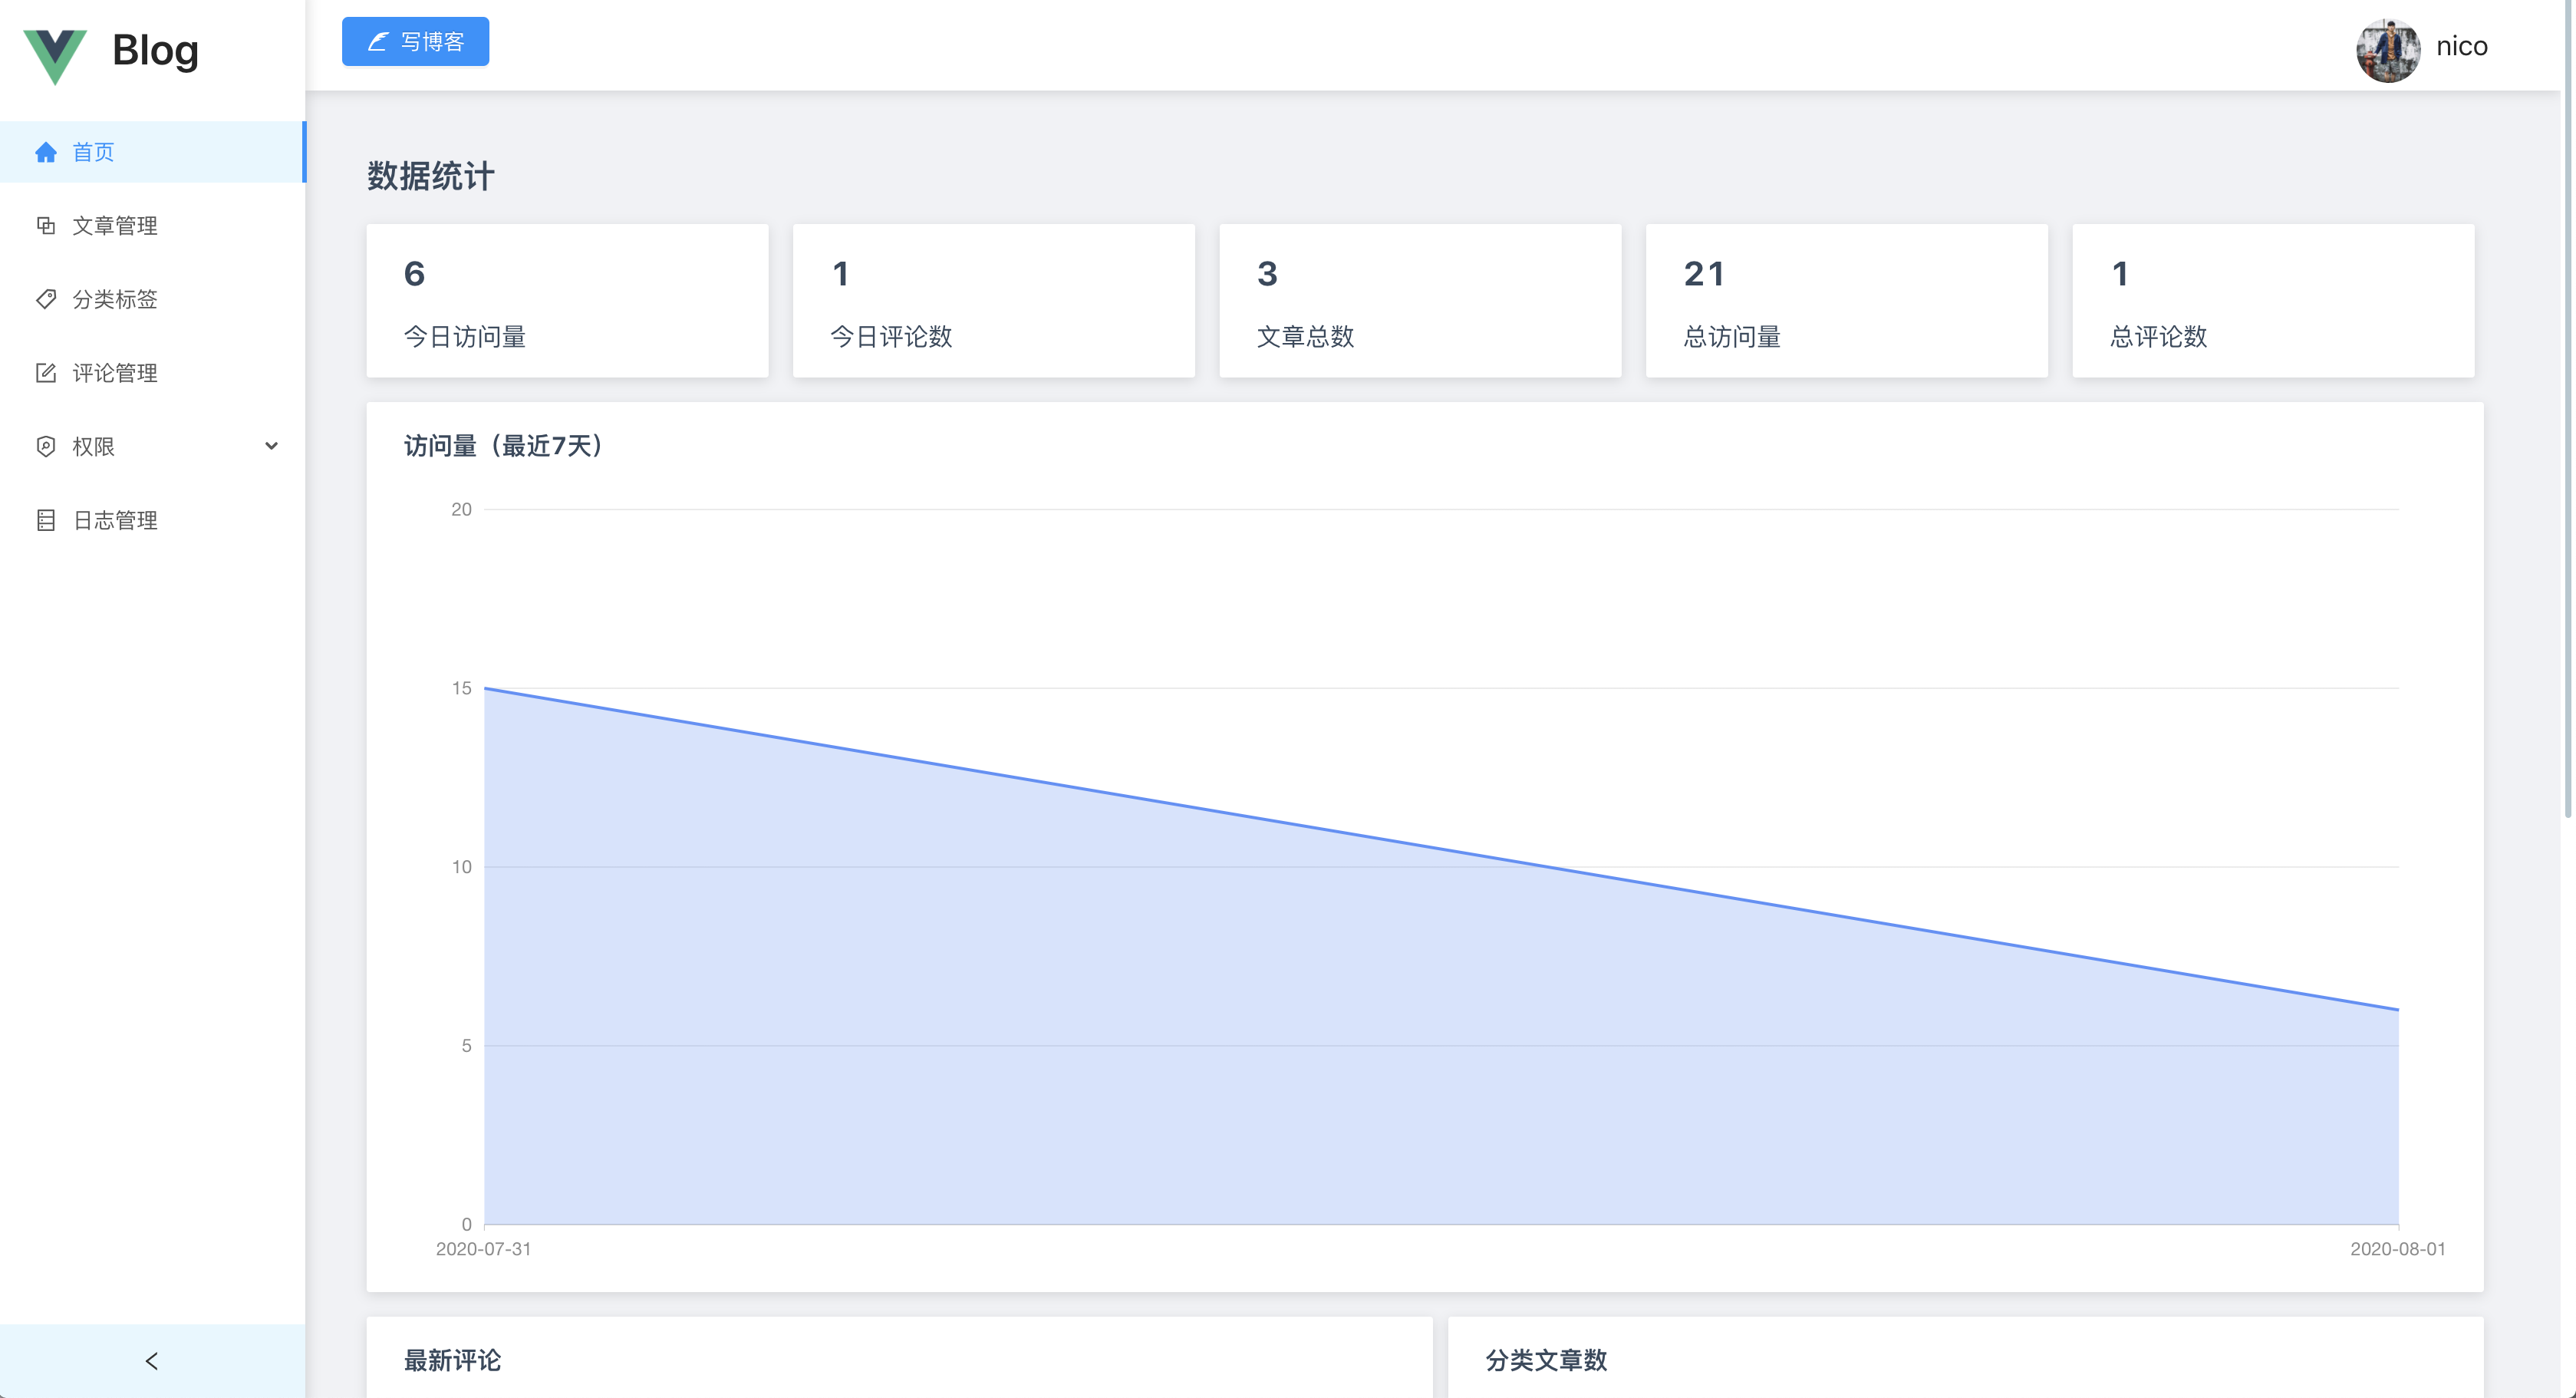Click the article management (文章管理) icon
Viewport: 2576px width, 1398px height.
[x=46, y=226]
